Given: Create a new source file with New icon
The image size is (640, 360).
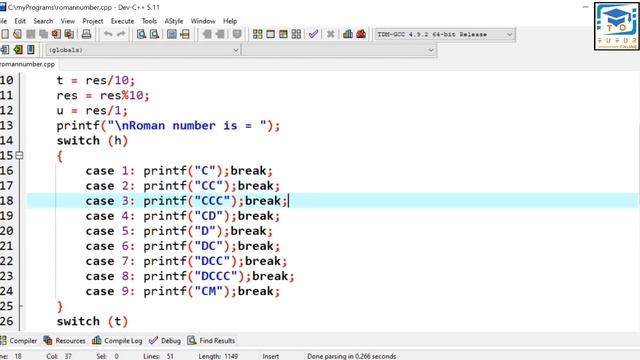Looking at the screenshot, I should [x=4, y=34].
